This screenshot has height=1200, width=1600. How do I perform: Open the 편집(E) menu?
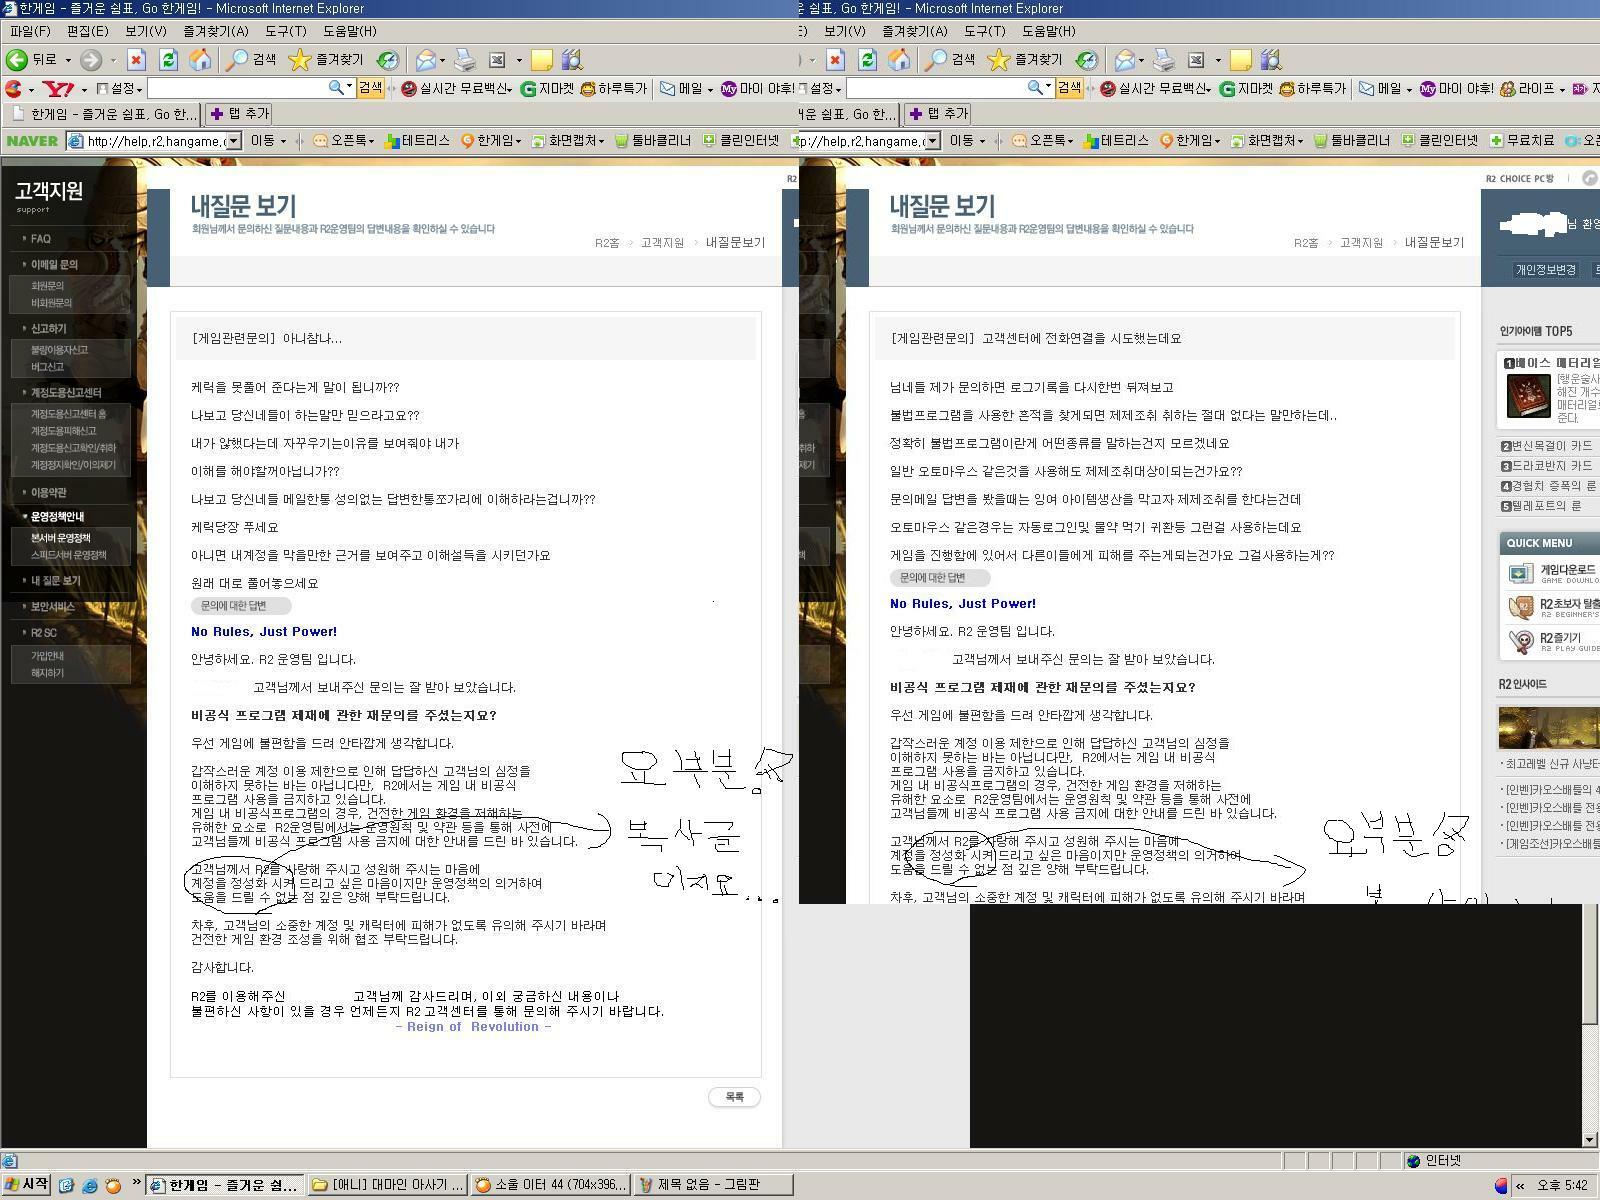click(x=86, y=31)
